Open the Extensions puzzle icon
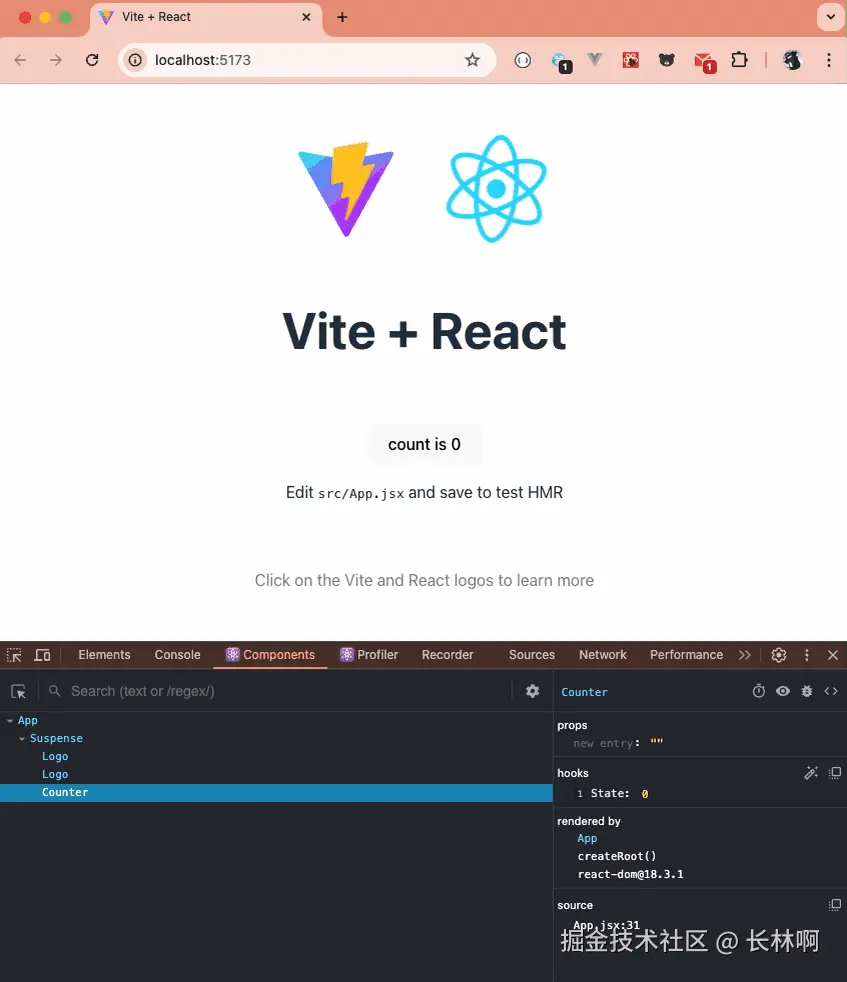 tap(739, 60)
